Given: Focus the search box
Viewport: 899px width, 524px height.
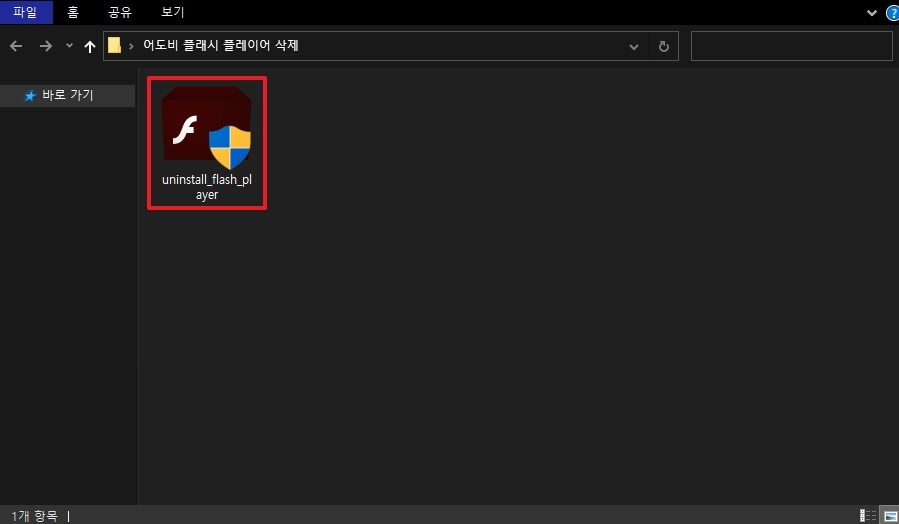Looking at the screenshot, I should pos(791,46).
